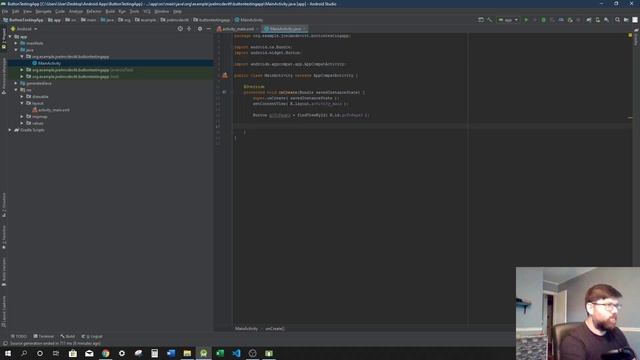Open Project panel settings gear
The image size is (640, 360).
click(x=200, y=29)
